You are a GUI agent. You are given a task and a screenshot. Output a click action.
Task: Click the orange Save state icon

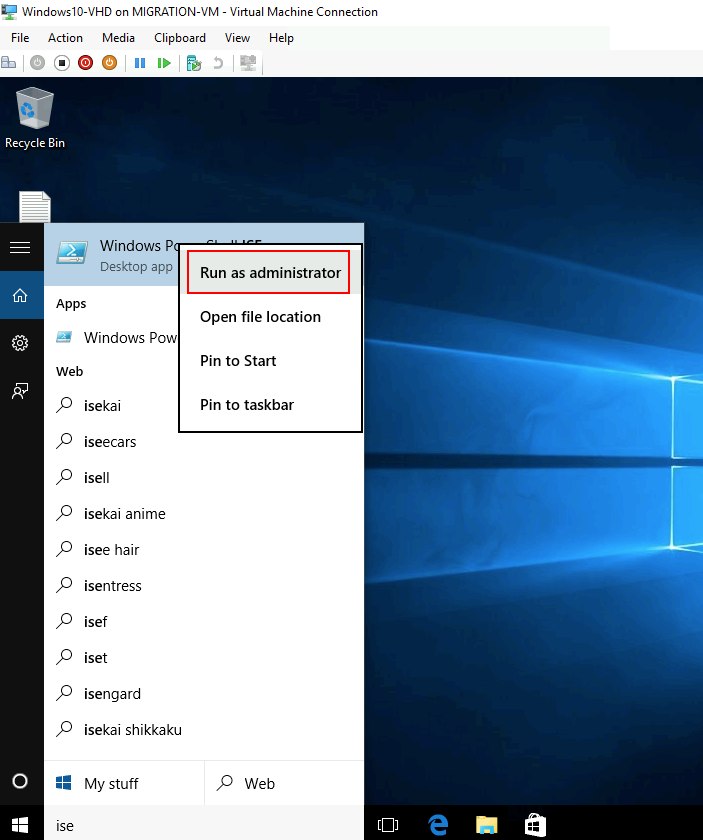(x=109, y=63)
